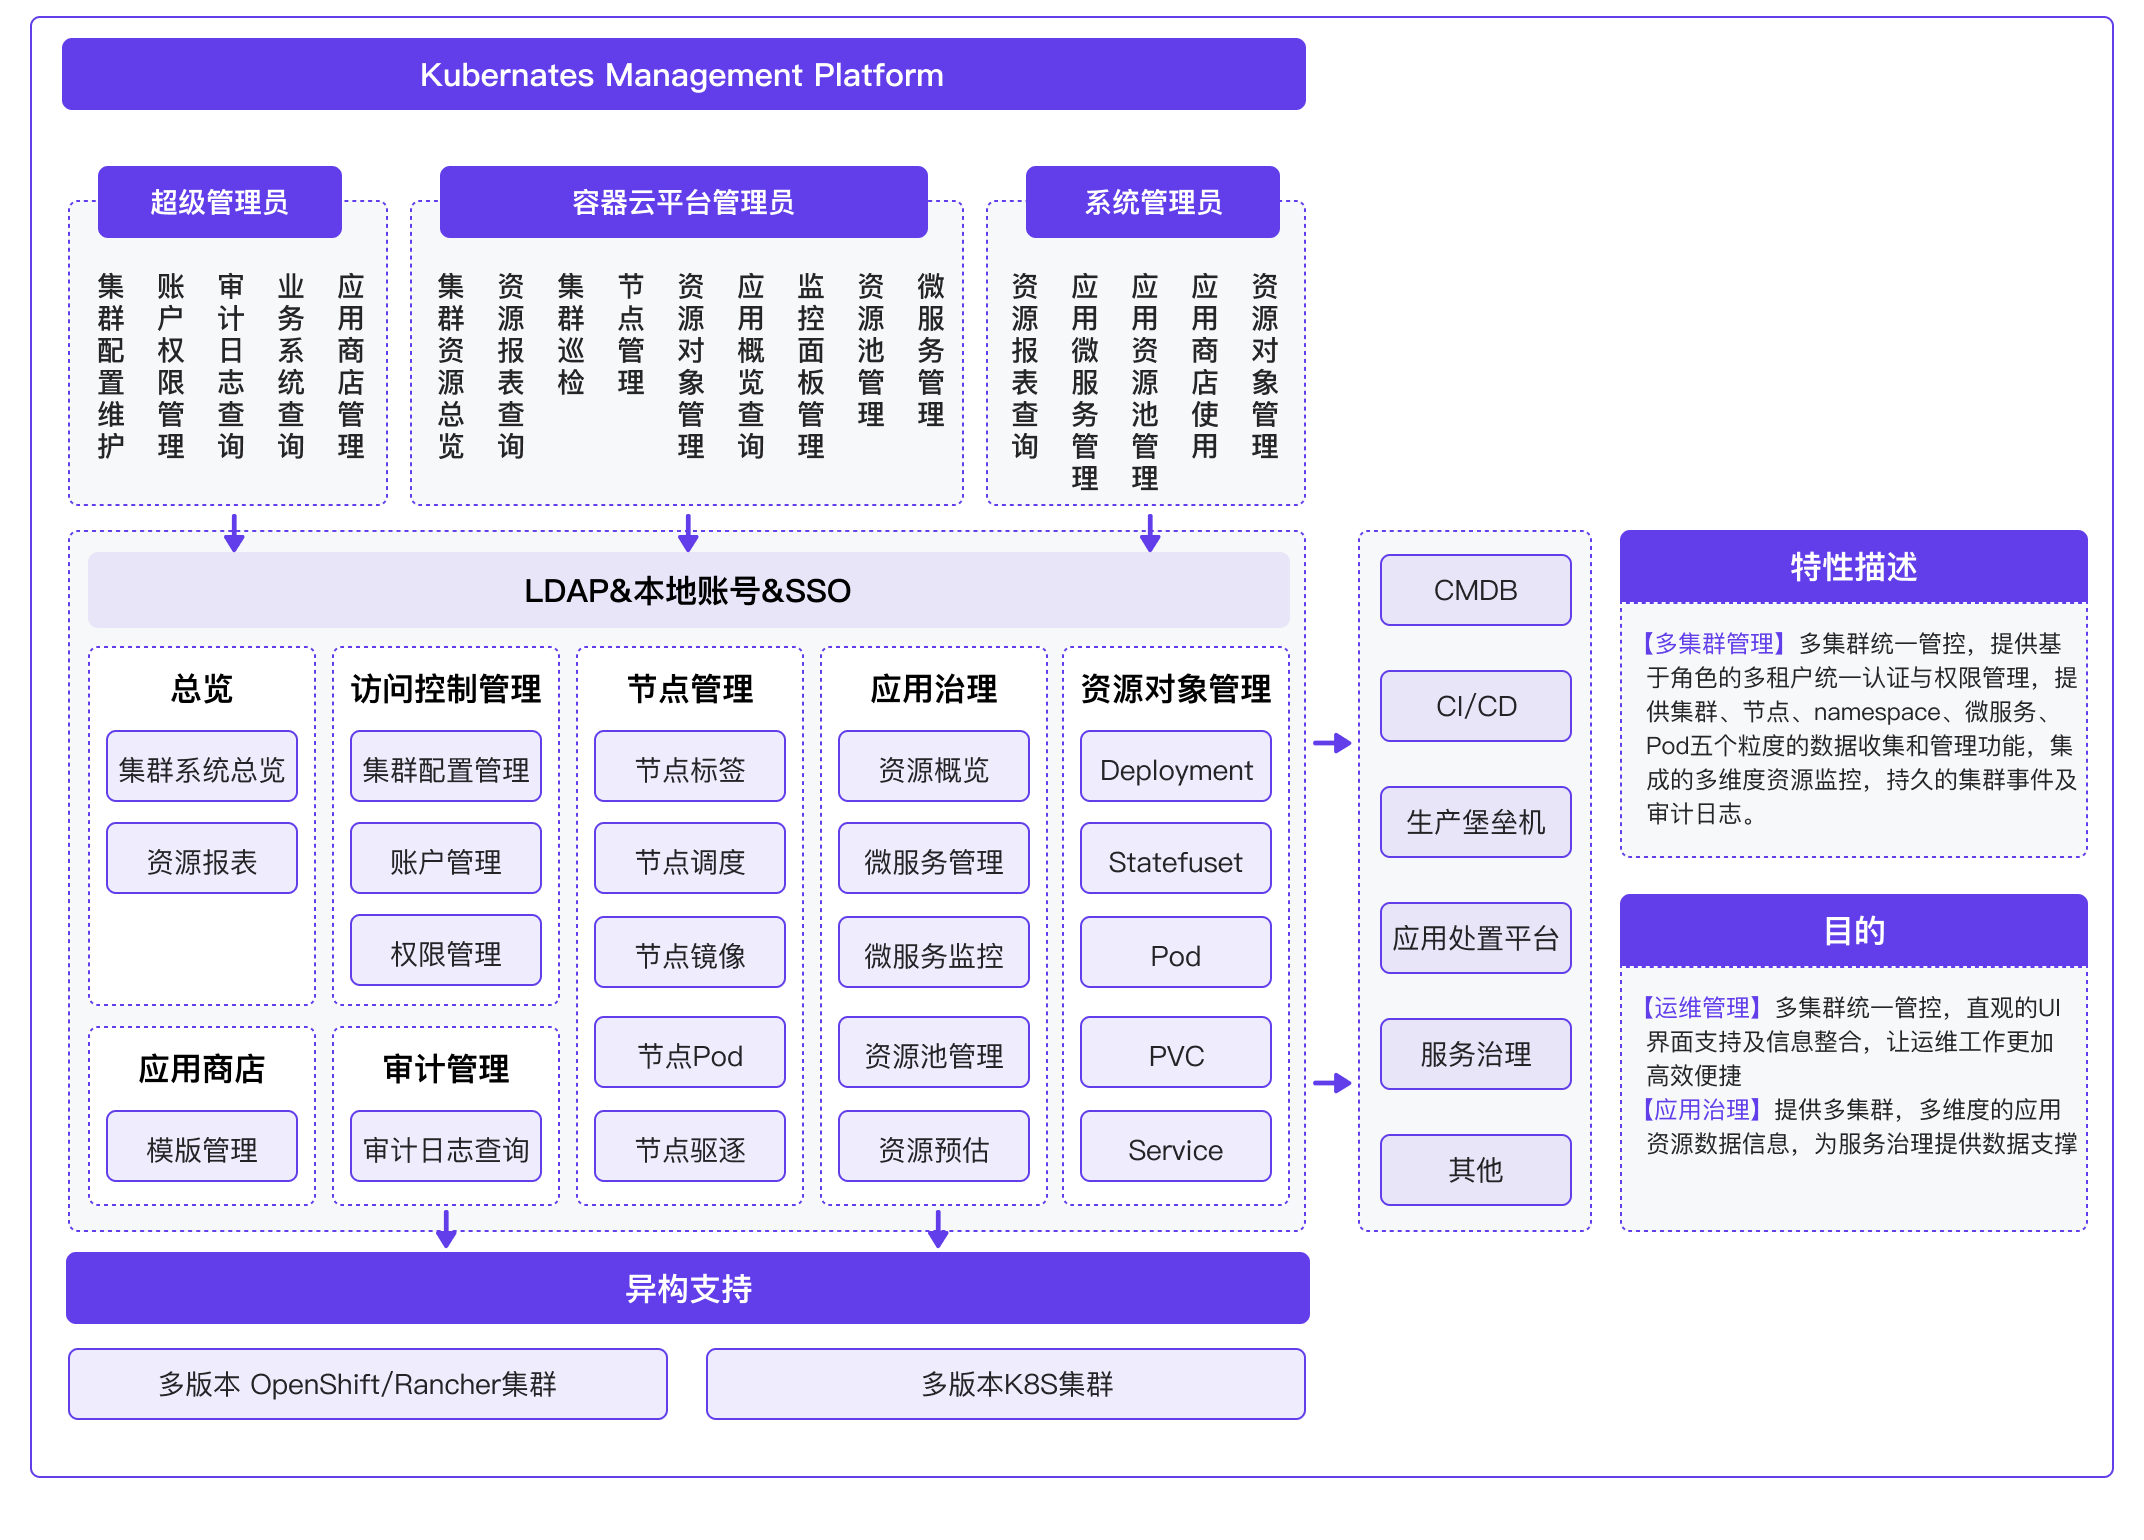Open the LDAP&本地账号&SSO bar
This screenshot has width=2144, height=1540.
687,591
